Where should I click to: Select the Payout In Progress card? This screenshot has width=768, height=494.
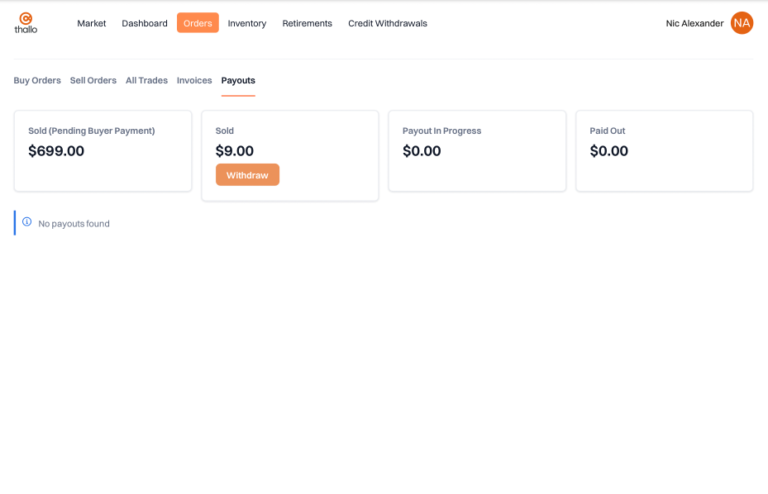(477, 151)
